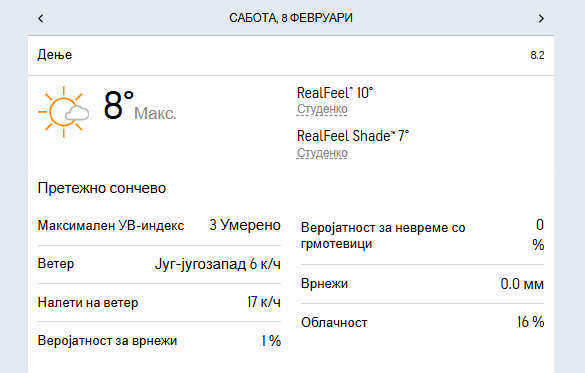Select the Налети на ветер row
The width and height of the screenshot is (585, 373).
pos(159,302)
